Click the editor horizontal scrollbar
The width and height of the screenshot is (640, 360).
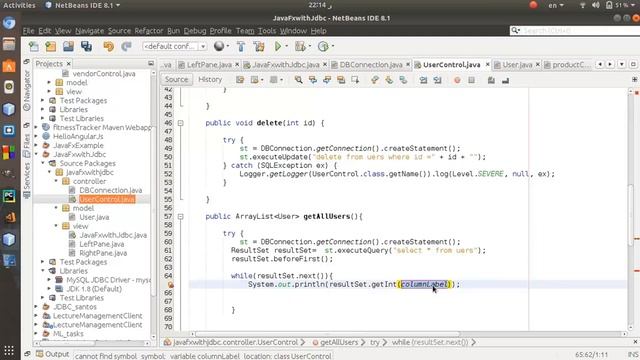pos(327,334)
